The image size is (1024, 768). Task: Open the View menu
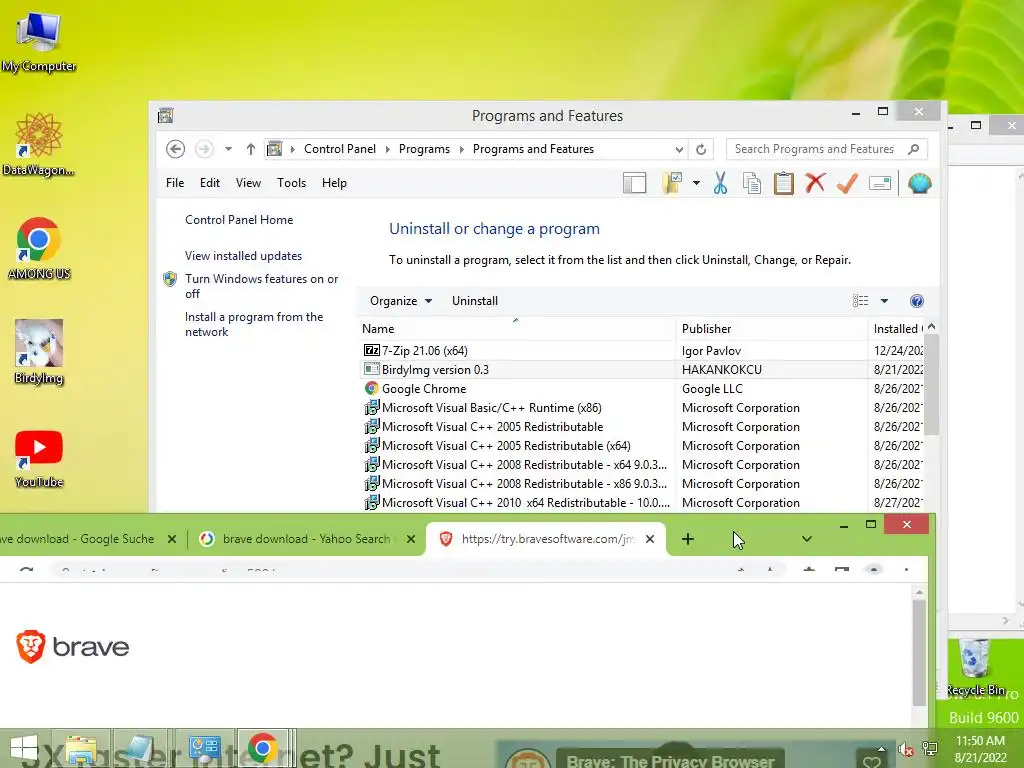pyautogui.click(x=248, y=184)
